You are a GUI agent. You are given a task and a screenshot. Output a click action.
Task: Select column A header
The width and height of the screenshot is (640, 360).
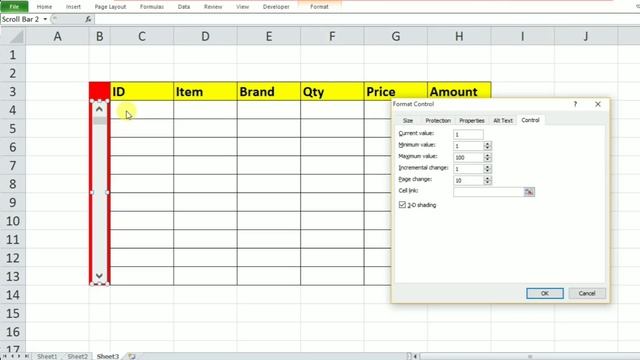pos(58,37)
